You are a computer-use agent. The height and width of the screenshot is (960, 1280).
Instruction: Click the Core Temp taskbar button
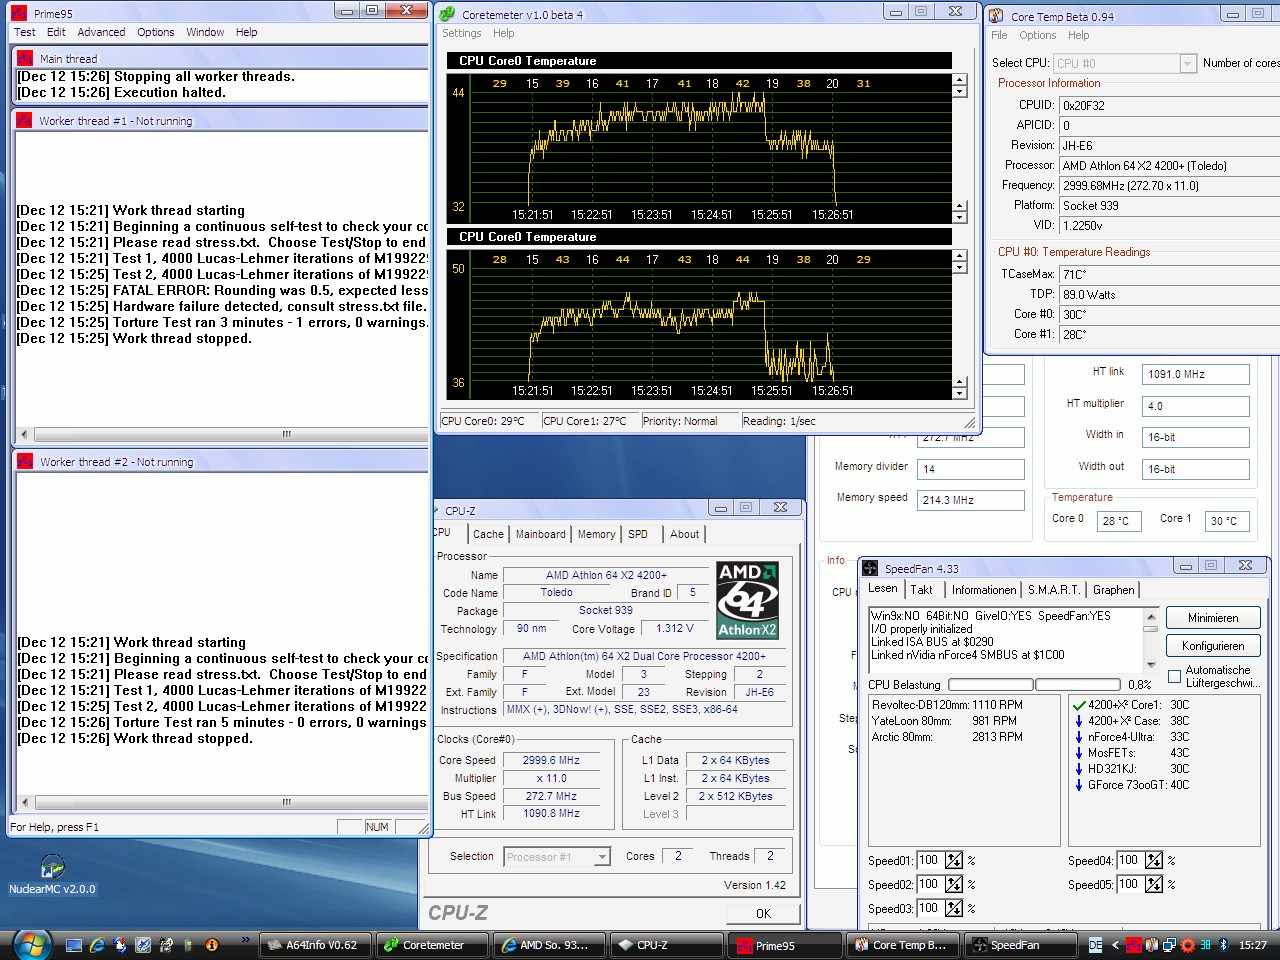[x=901, y=945]
